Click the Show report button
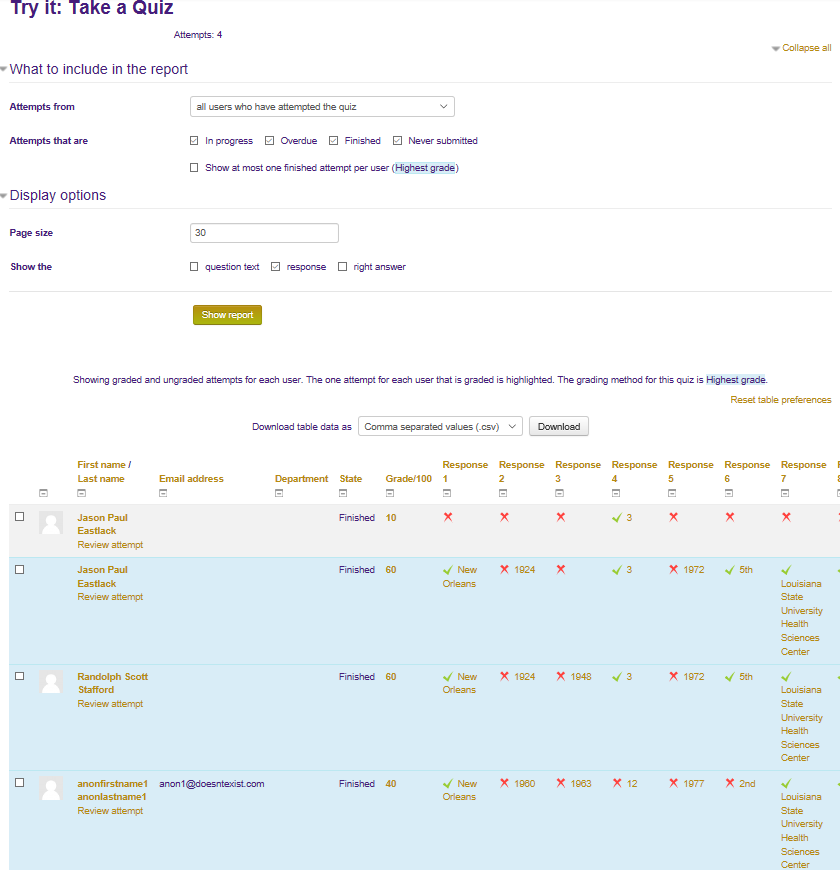 227,315
